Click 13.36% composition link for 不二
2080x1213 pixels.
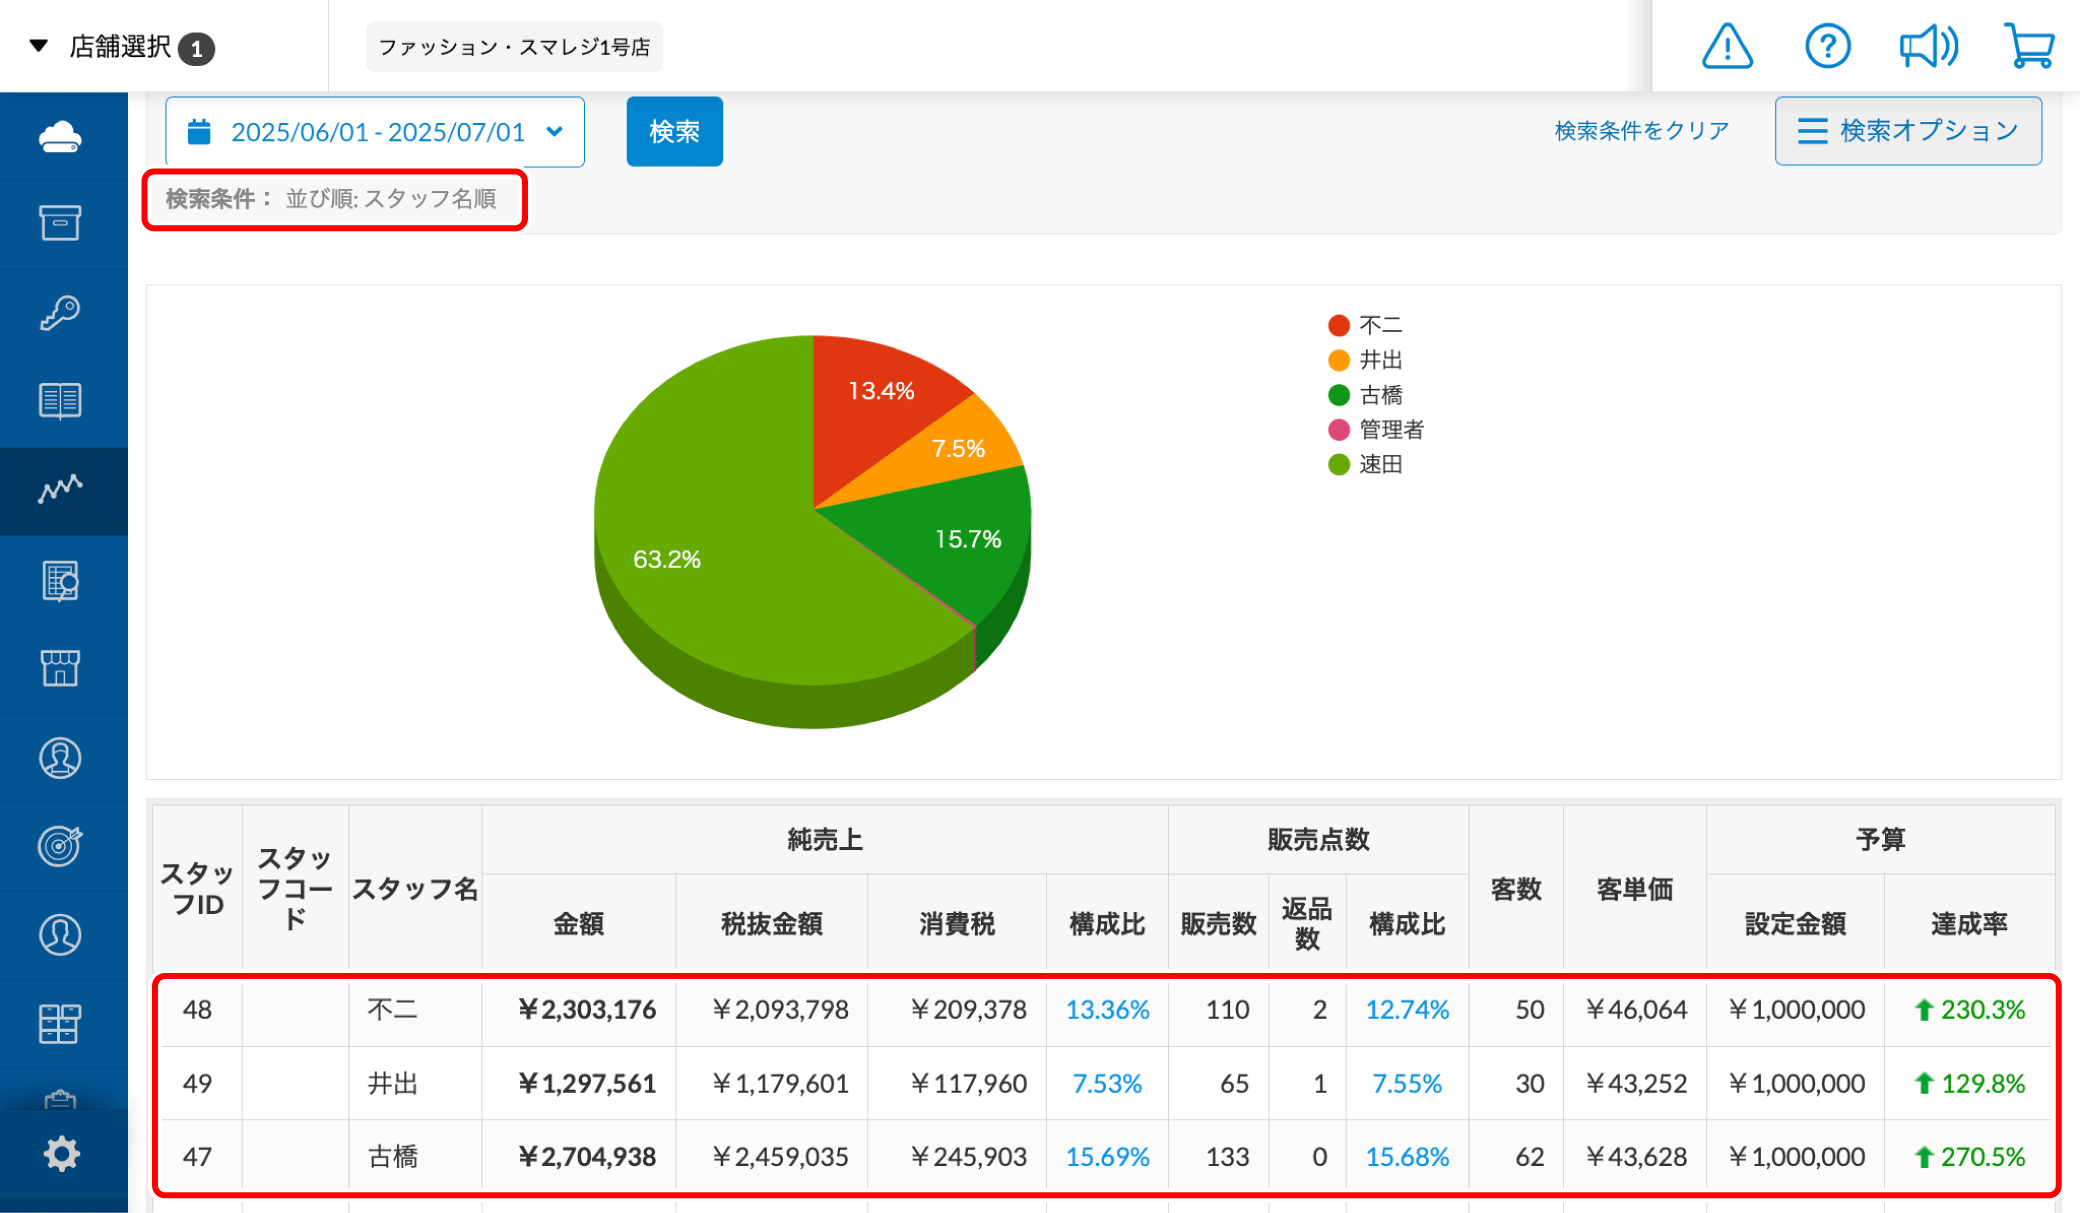pos(1107,1010)
